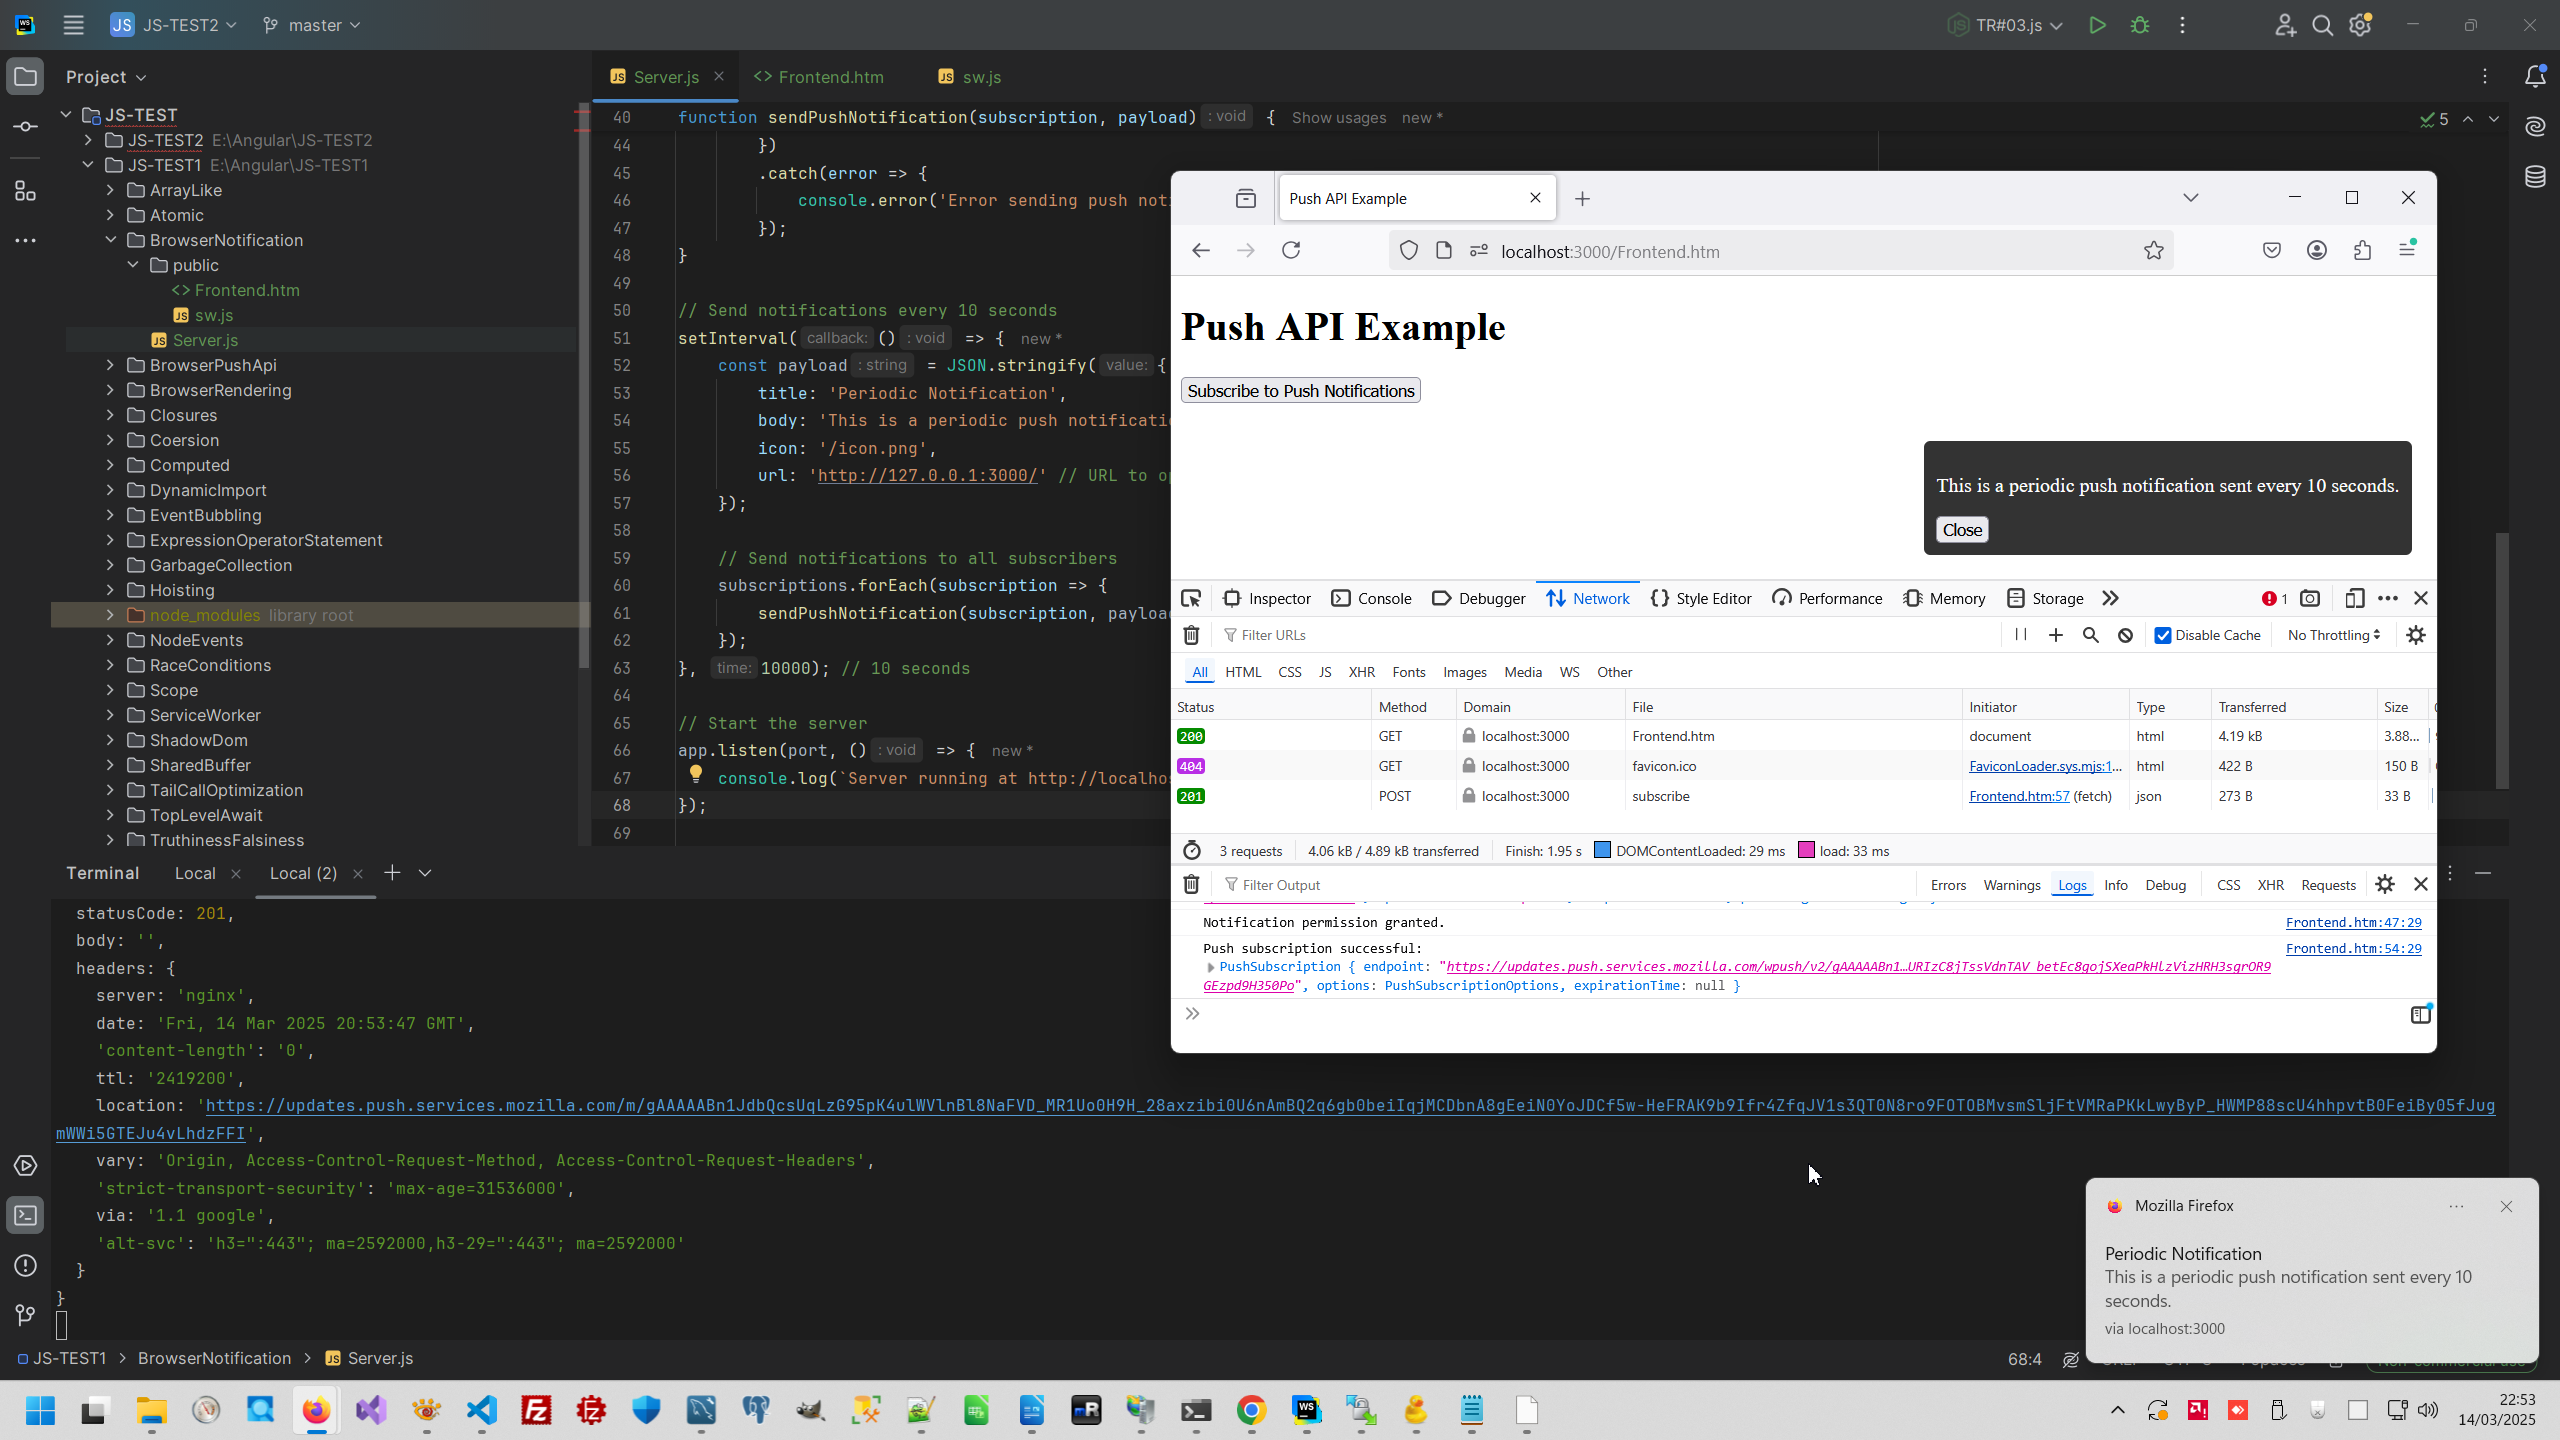The height and width of the screenshot is (1440, 2560).
Task: Open the Terminal tool window icon
Action: (x=25, y=1216)
